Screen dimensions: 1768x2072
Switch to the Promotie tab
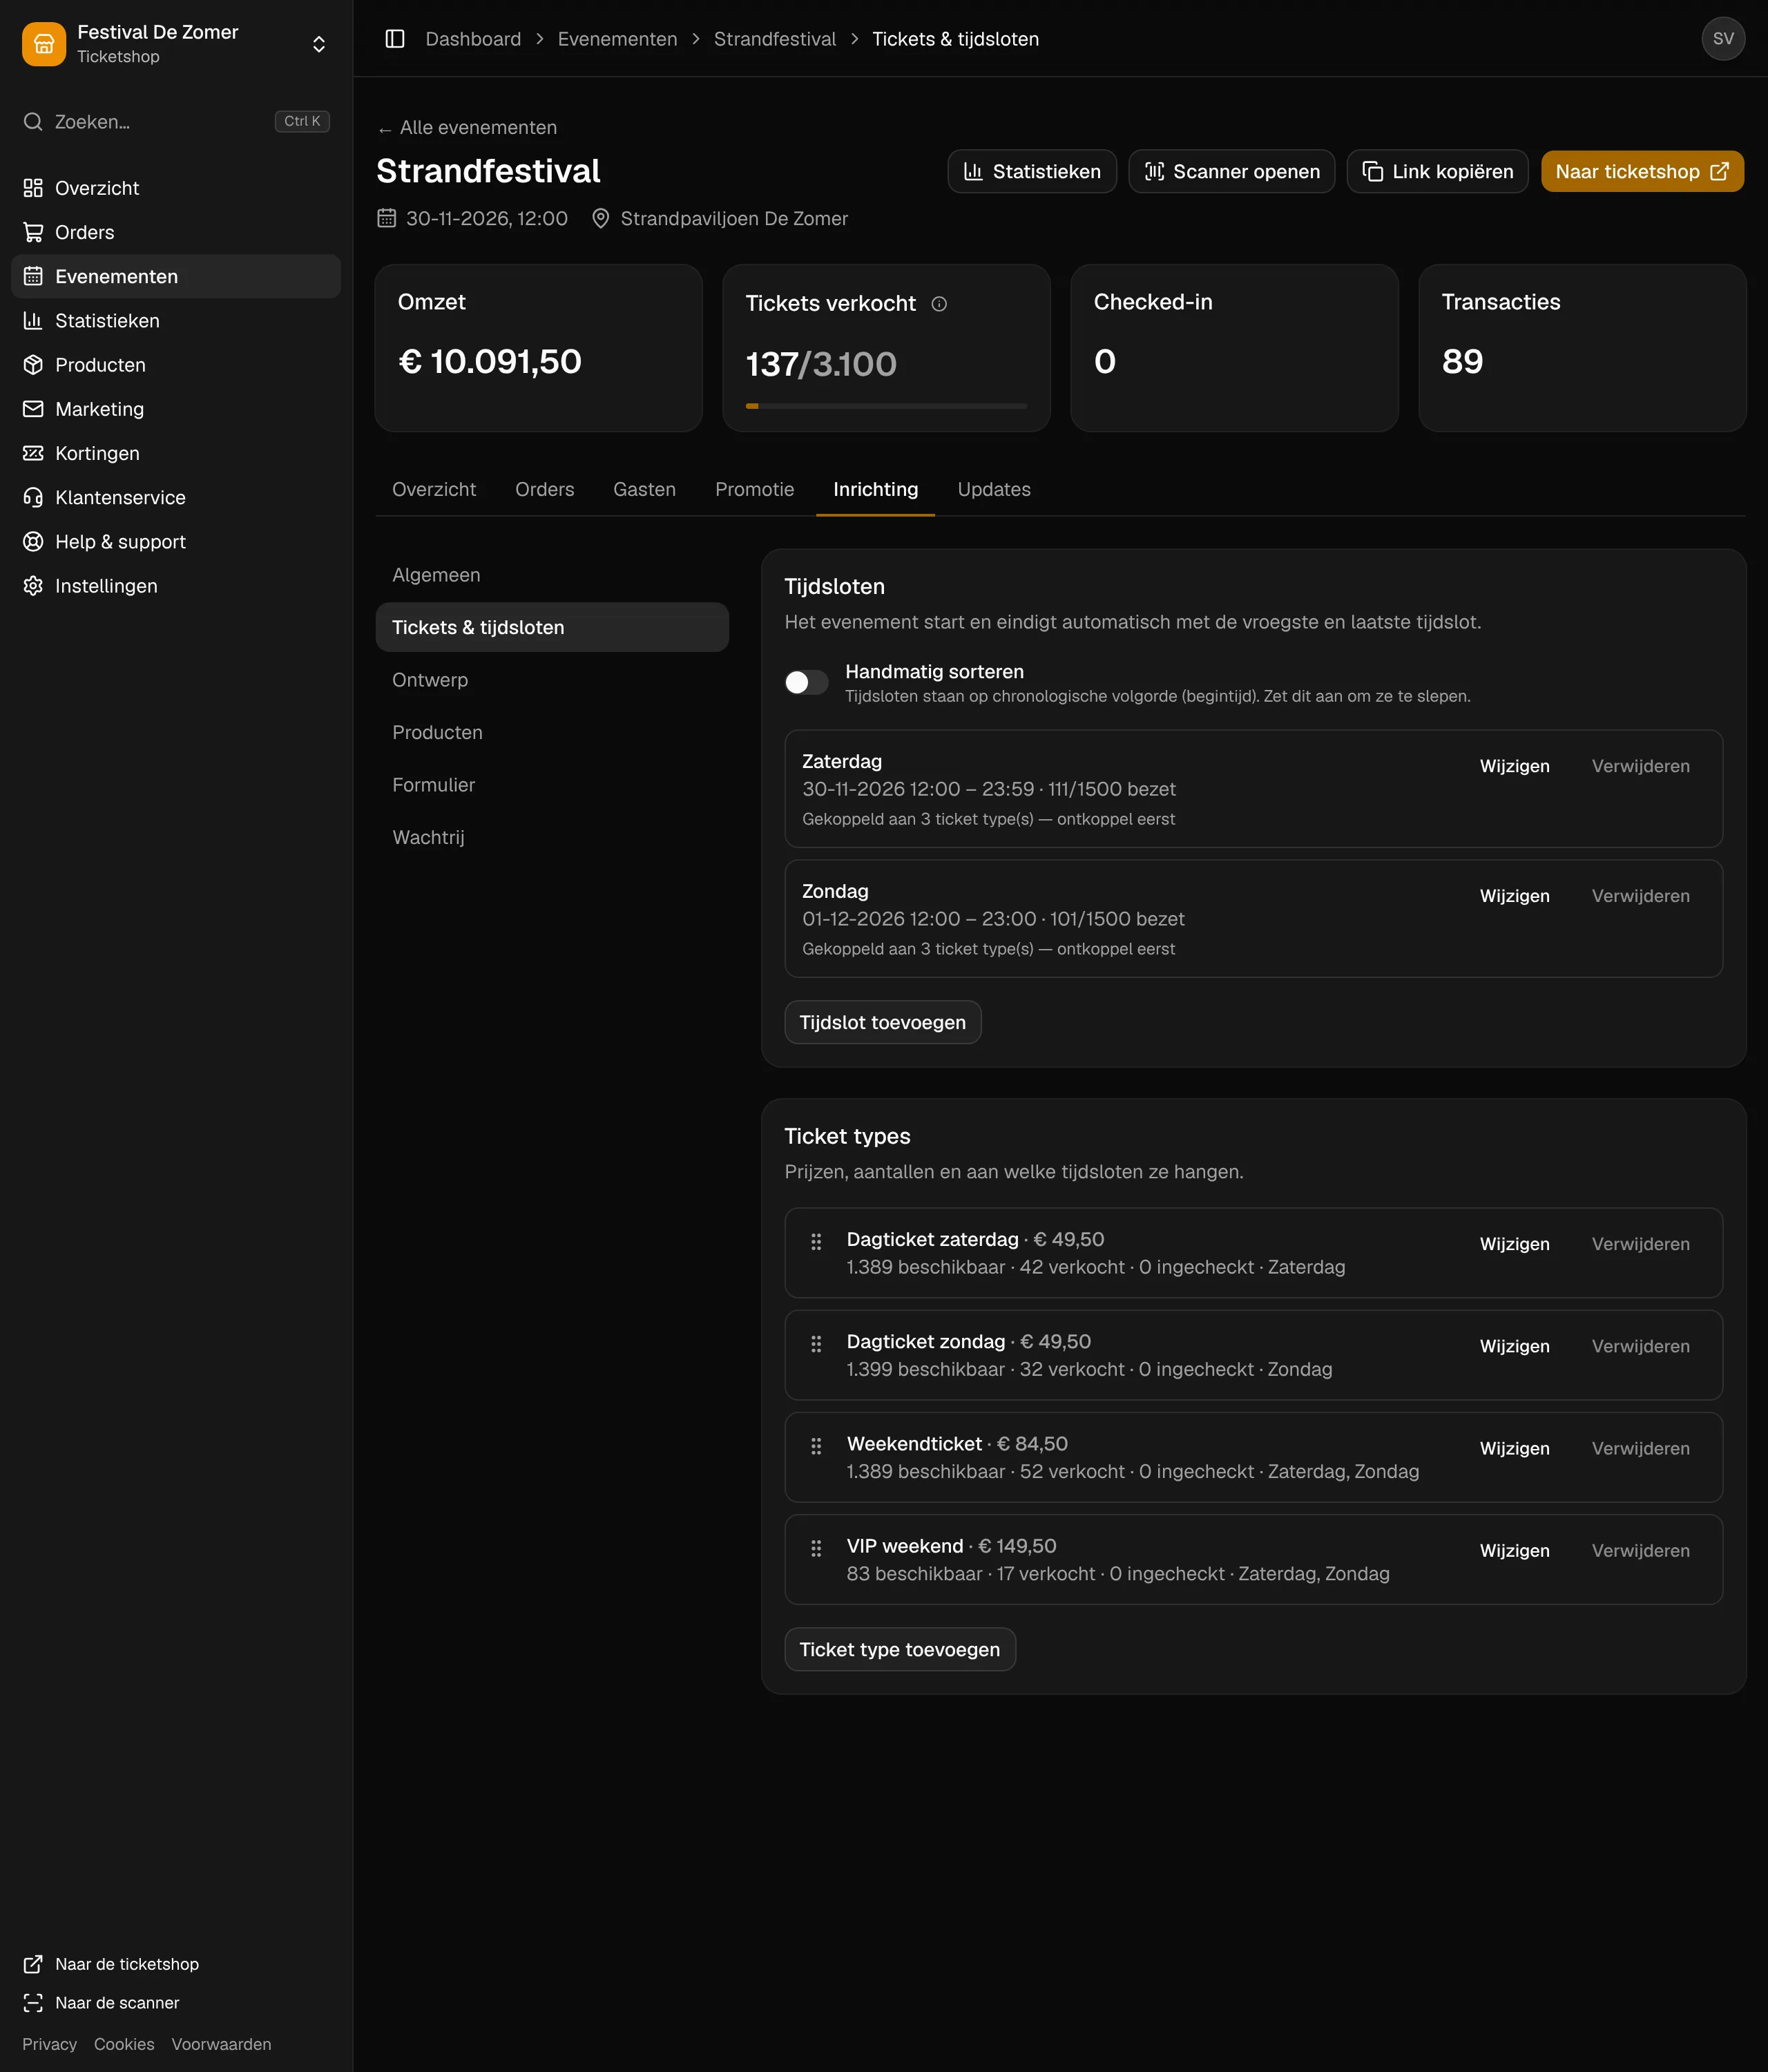(x=754, y=489)
